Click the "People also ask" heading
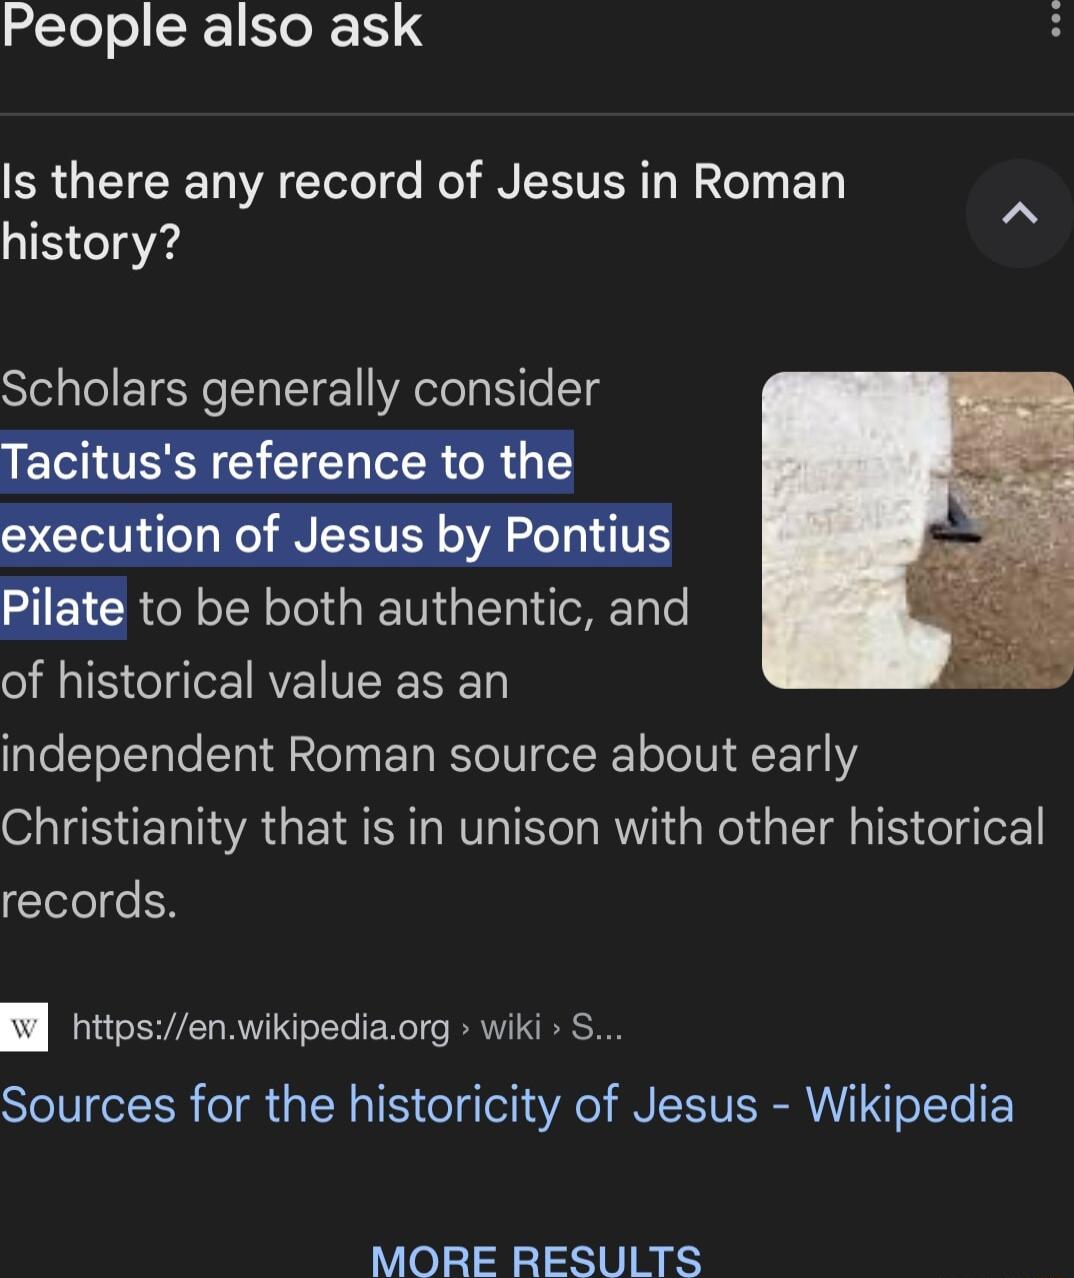The width and height of the screenshot is (1074, 1278). (x=212, y=26)
